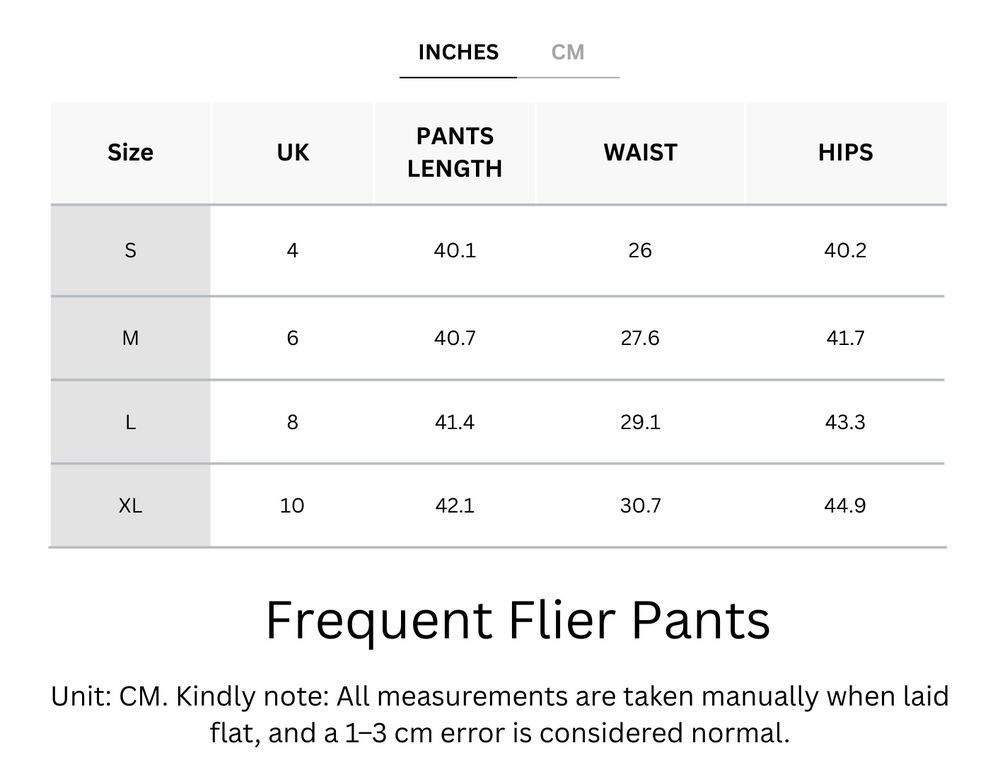Select the INCHES unit tab
Image resolution: width=1000 pixels, height=784 pixels.
click(x=458, y=52)
